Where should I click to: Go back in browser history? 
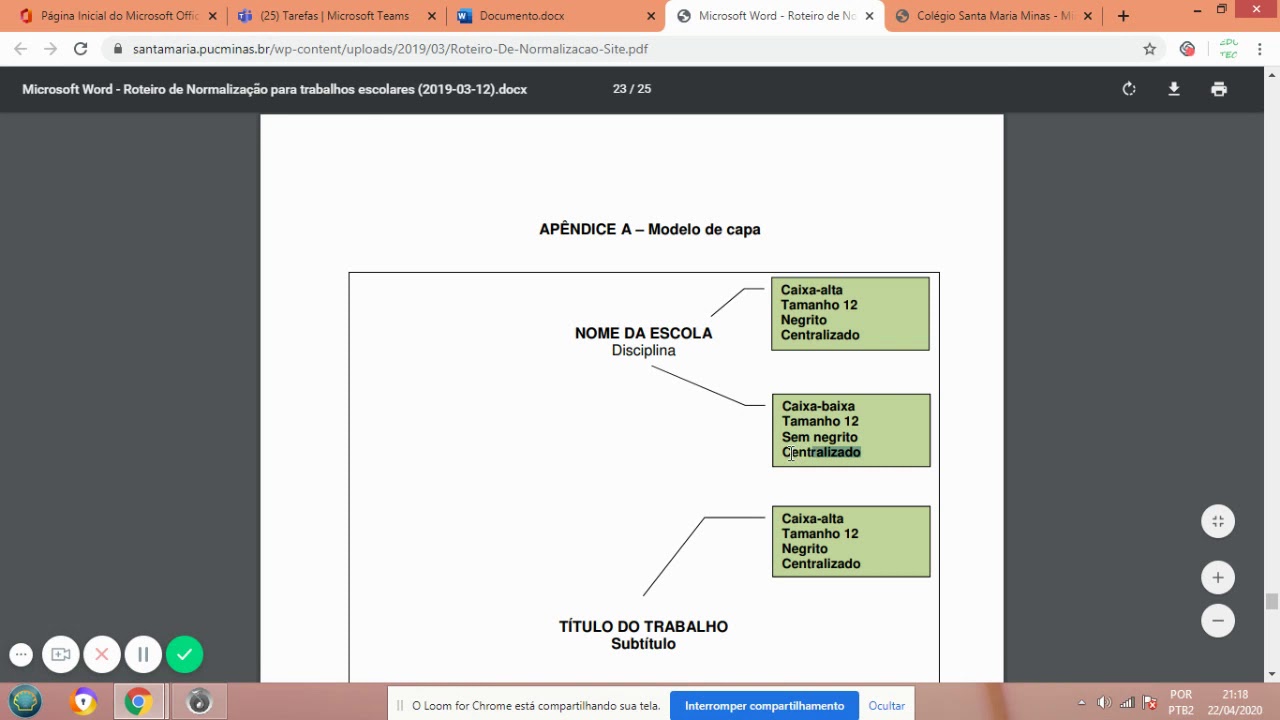[x=21, y=48]
